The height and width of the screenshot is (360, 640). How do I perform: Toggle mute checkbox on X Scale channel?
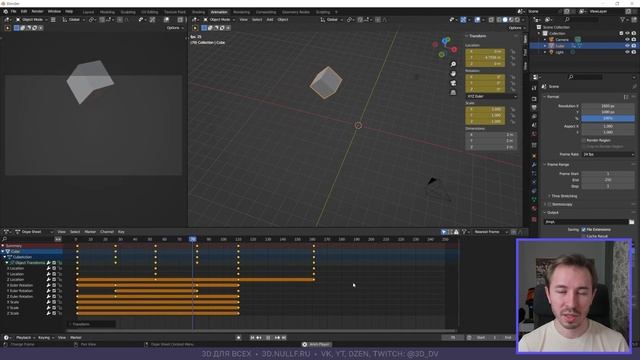[x=54, y=302]
